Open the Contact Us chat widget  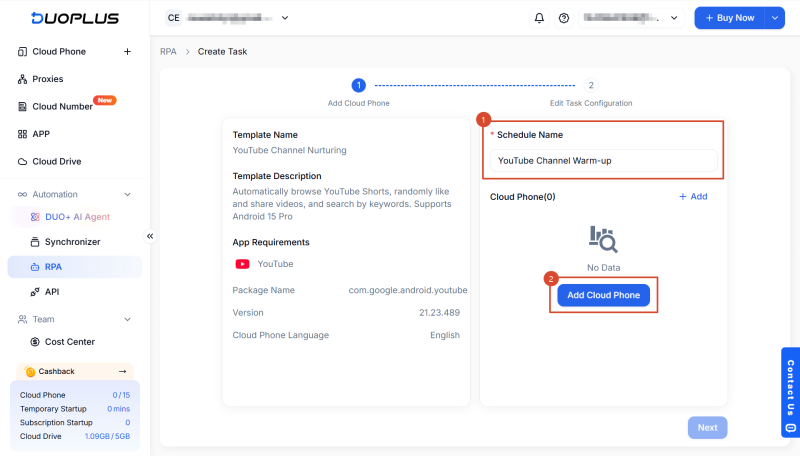(x=790, y=393)
